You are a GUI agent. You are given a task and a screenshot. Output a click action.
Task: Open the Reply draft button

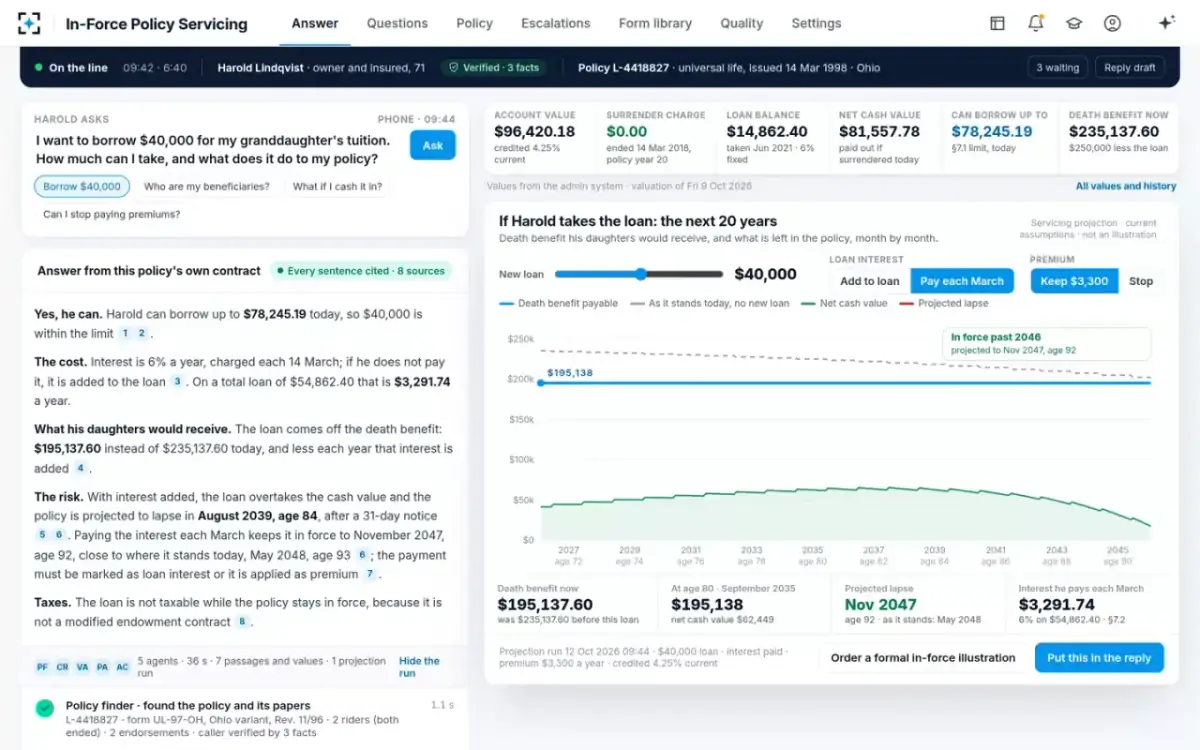point(1131,68)
